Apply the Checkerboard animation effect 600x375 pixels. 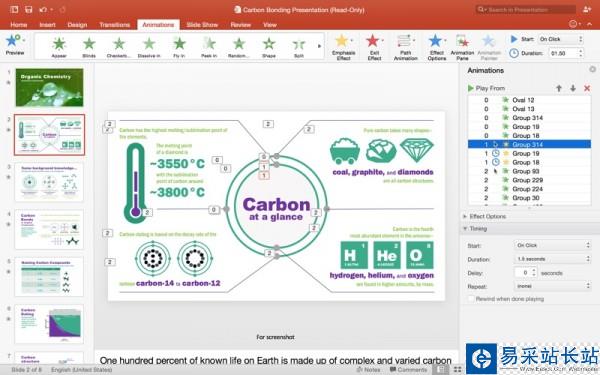(x=119, y=47)
